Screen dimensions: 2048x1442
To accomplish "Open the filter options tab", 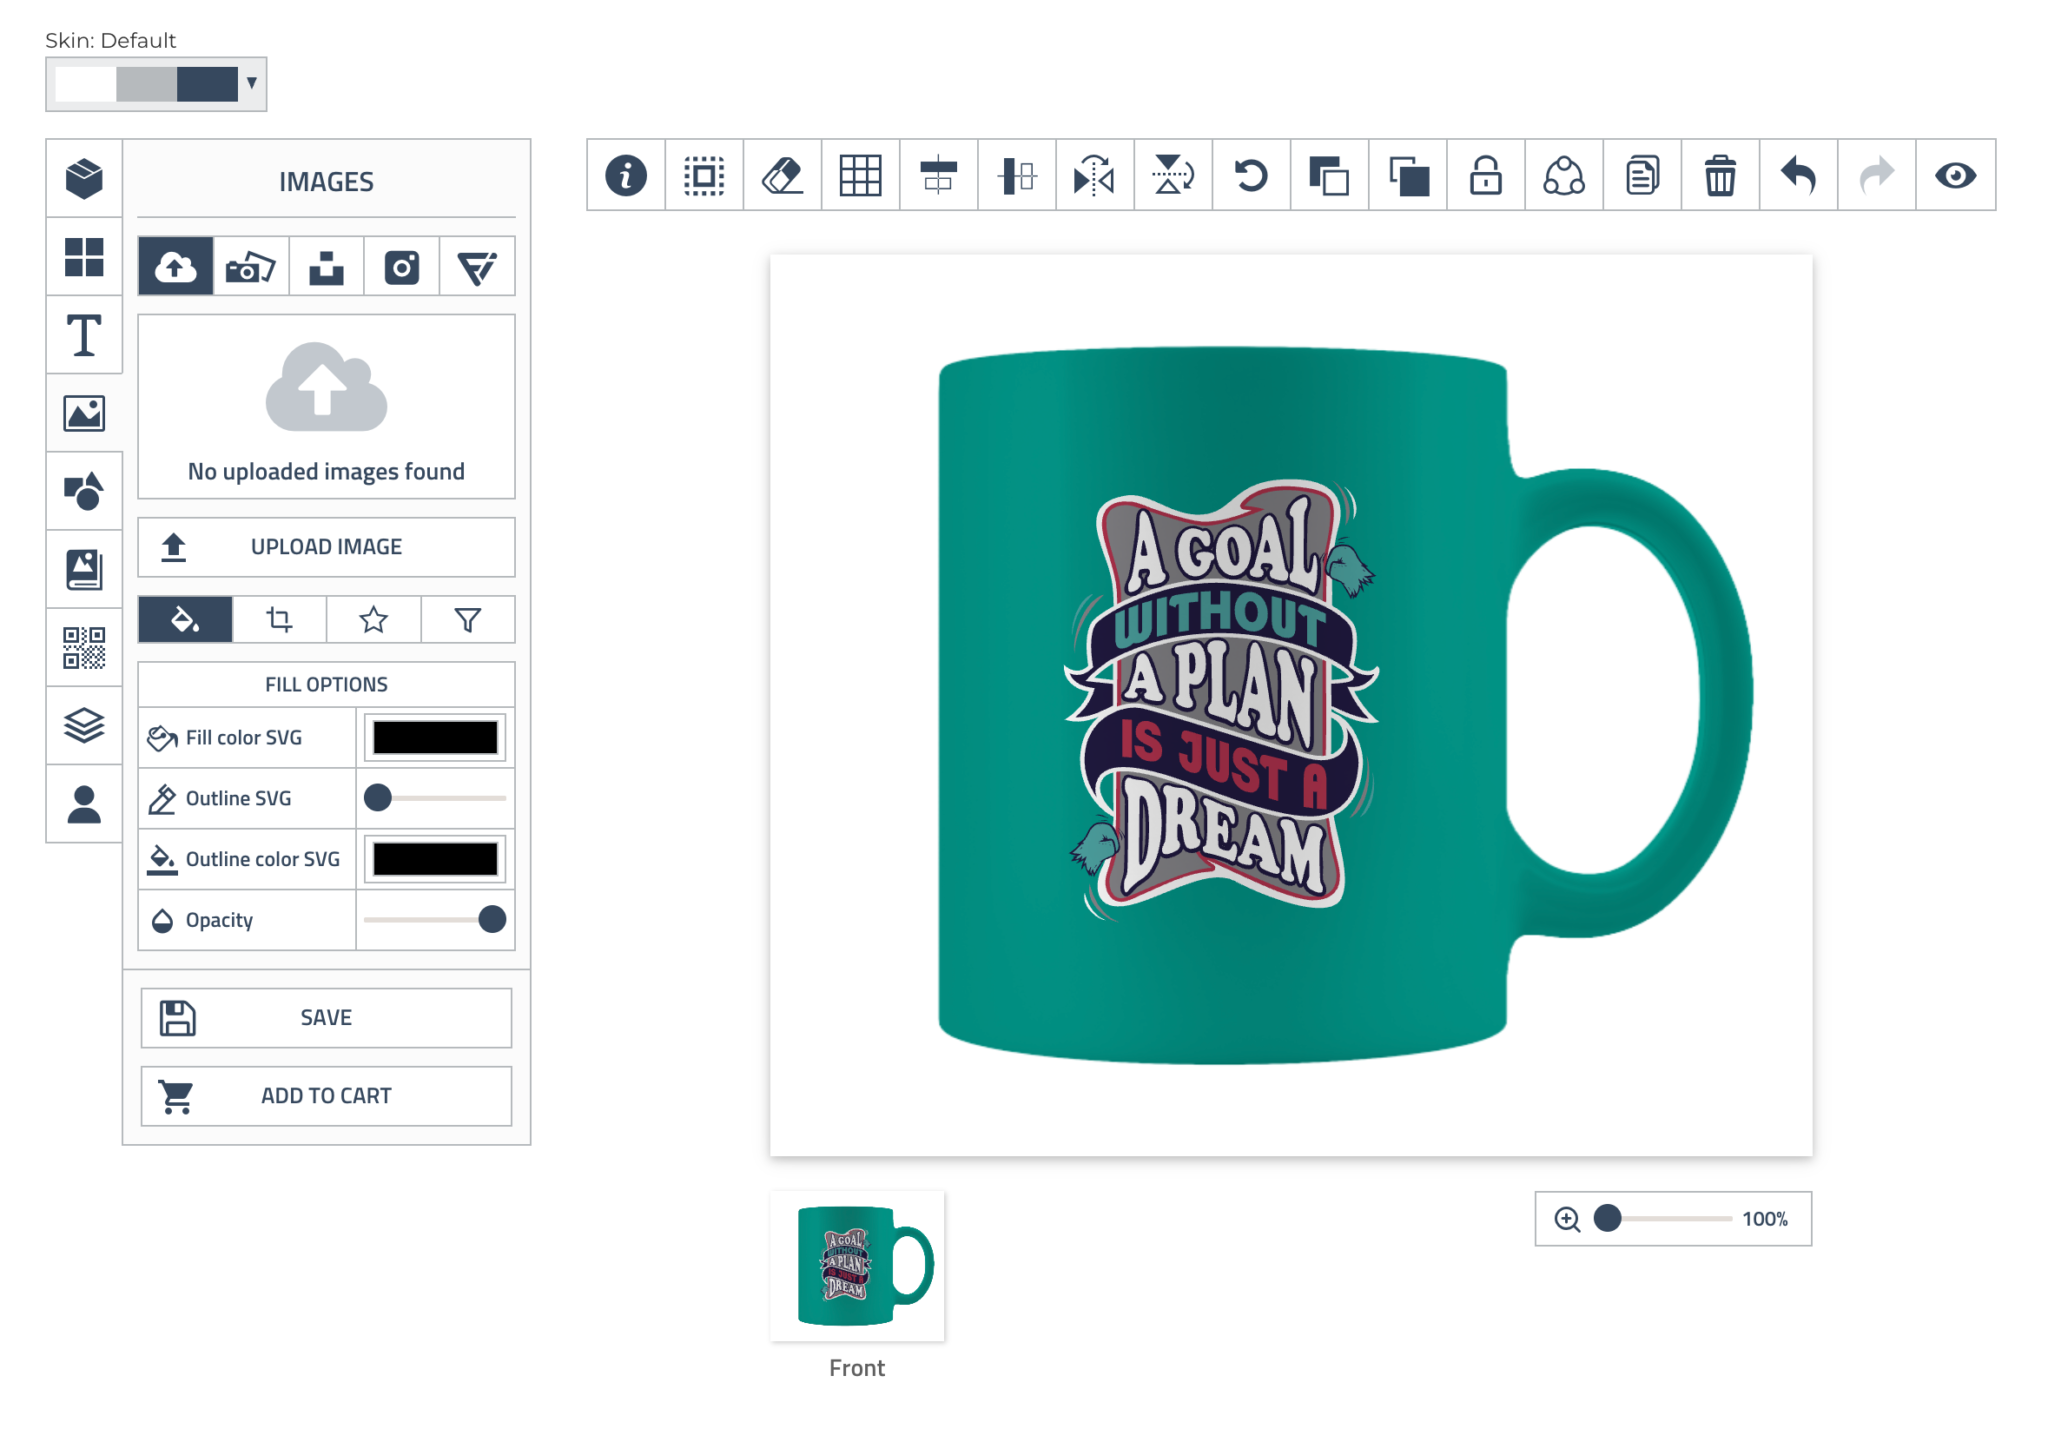I will tap(467, 620).
